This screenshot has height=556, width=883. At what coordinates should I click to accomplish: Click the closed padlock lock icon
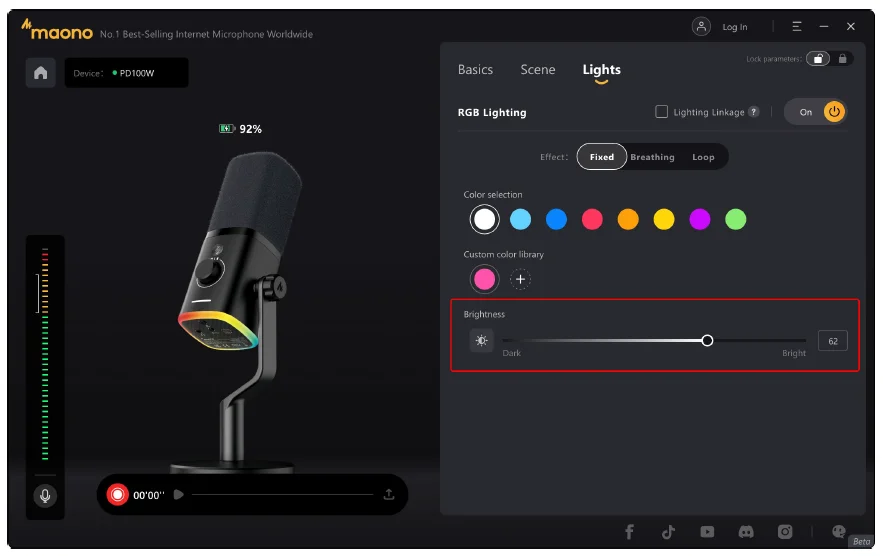(842, 59)
